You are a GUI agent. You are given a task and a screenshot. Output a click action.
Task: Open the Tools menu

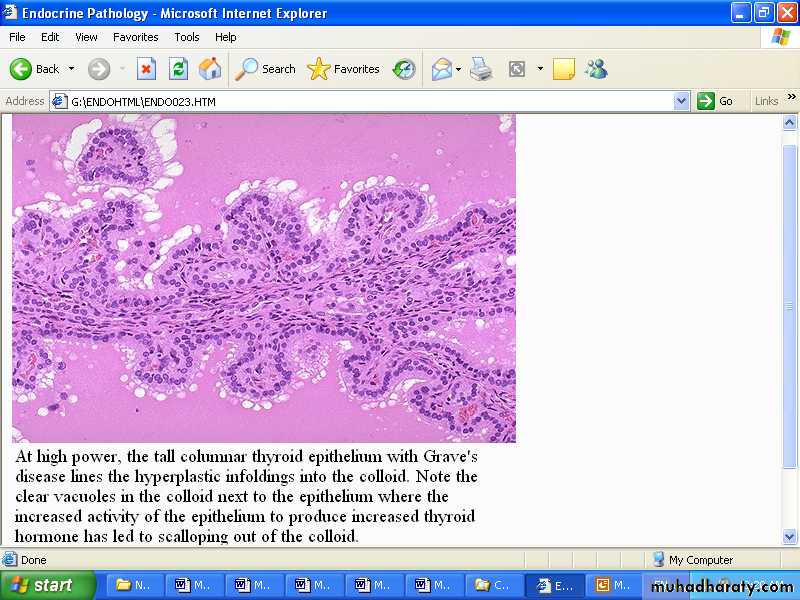187,37
